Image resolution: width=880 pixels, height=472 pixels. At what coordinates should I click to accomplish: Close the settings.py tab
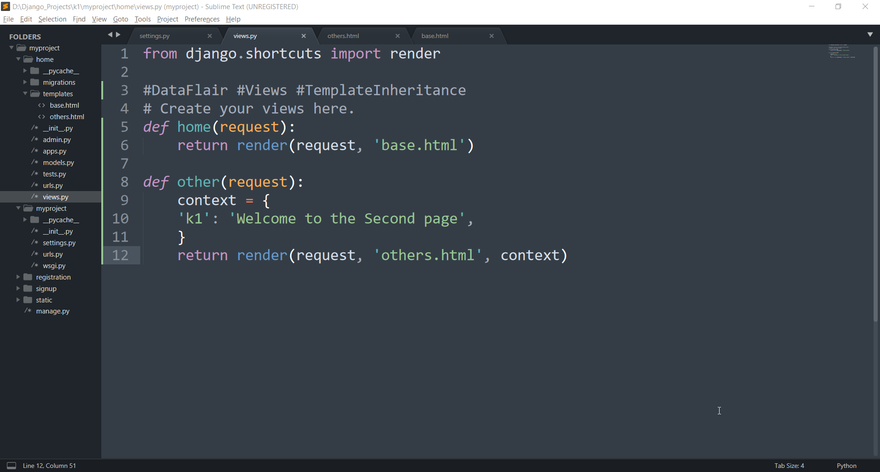[210, 36]
